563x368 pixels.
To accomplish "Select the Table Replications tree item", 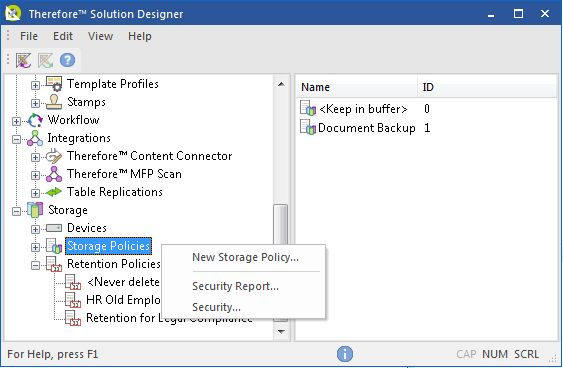I will pos(115,192).
